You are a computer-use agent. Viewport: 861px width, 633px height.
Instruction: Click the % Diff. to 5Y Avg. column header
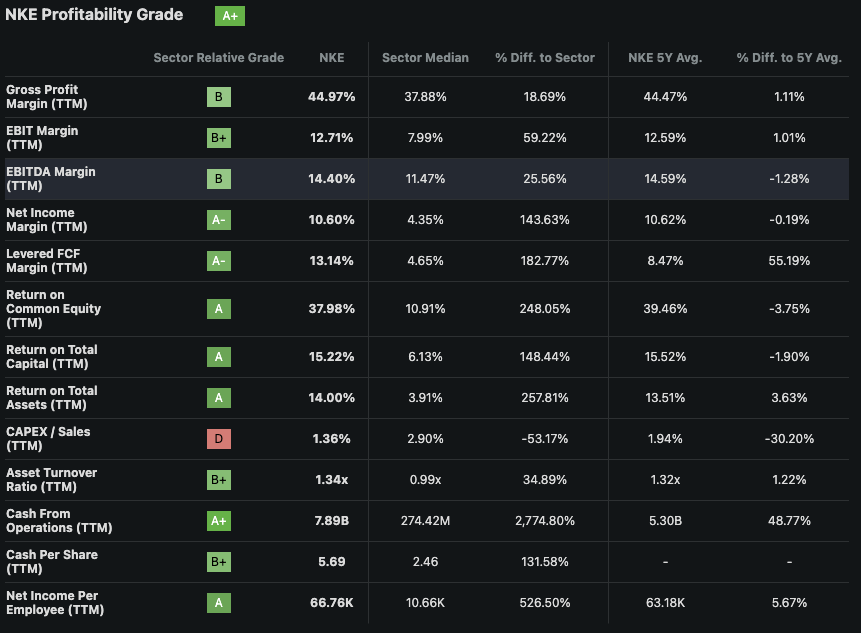pyautogui.click(x=788, y=58)
